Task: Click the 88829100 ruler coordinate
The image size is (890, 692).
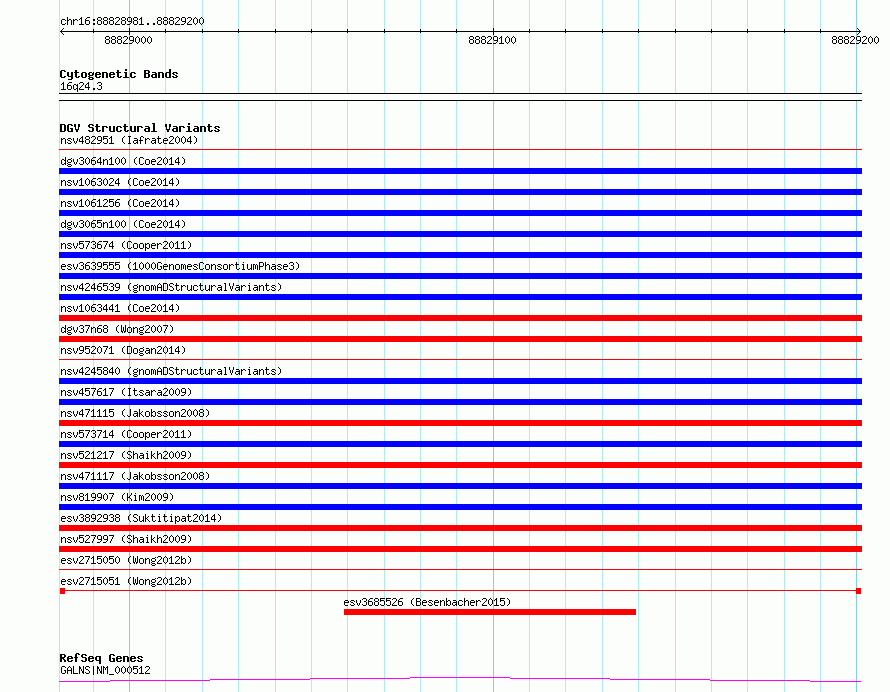Action: click(492, 40)
